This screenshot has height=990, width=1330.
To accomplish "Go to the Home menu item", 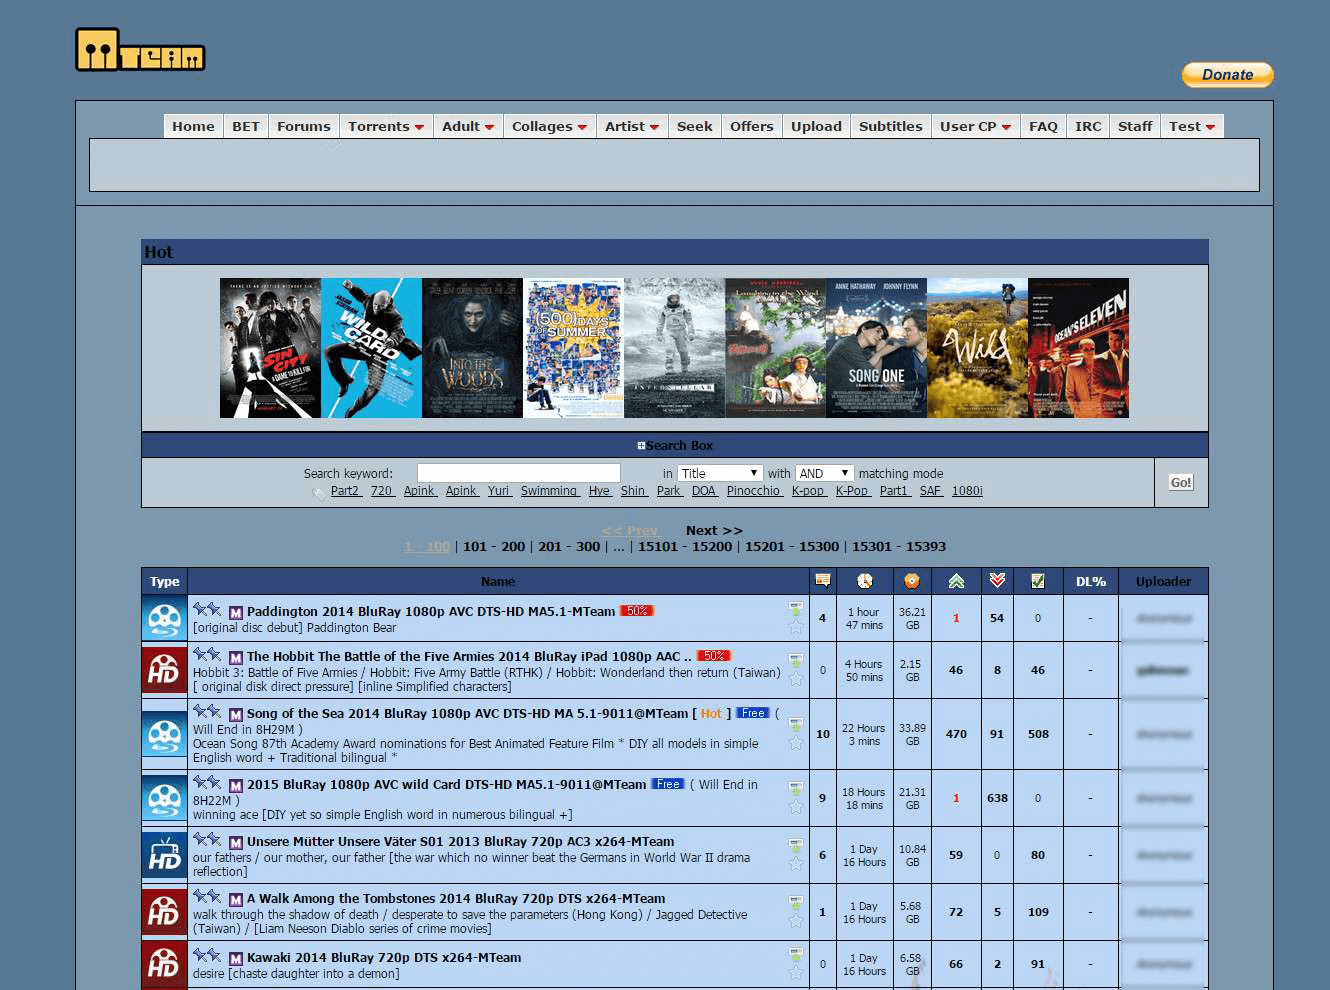I will [193, 126].
